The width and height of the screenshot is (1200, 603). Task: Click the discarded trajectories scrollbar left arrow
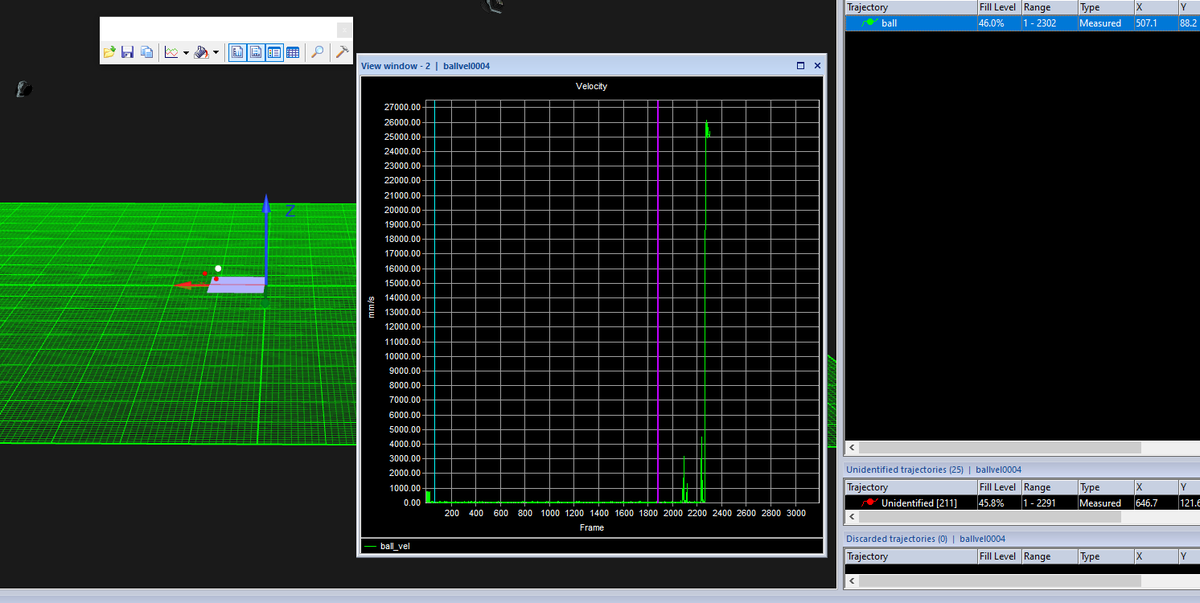pyautogui.click(x=852, y=581)
